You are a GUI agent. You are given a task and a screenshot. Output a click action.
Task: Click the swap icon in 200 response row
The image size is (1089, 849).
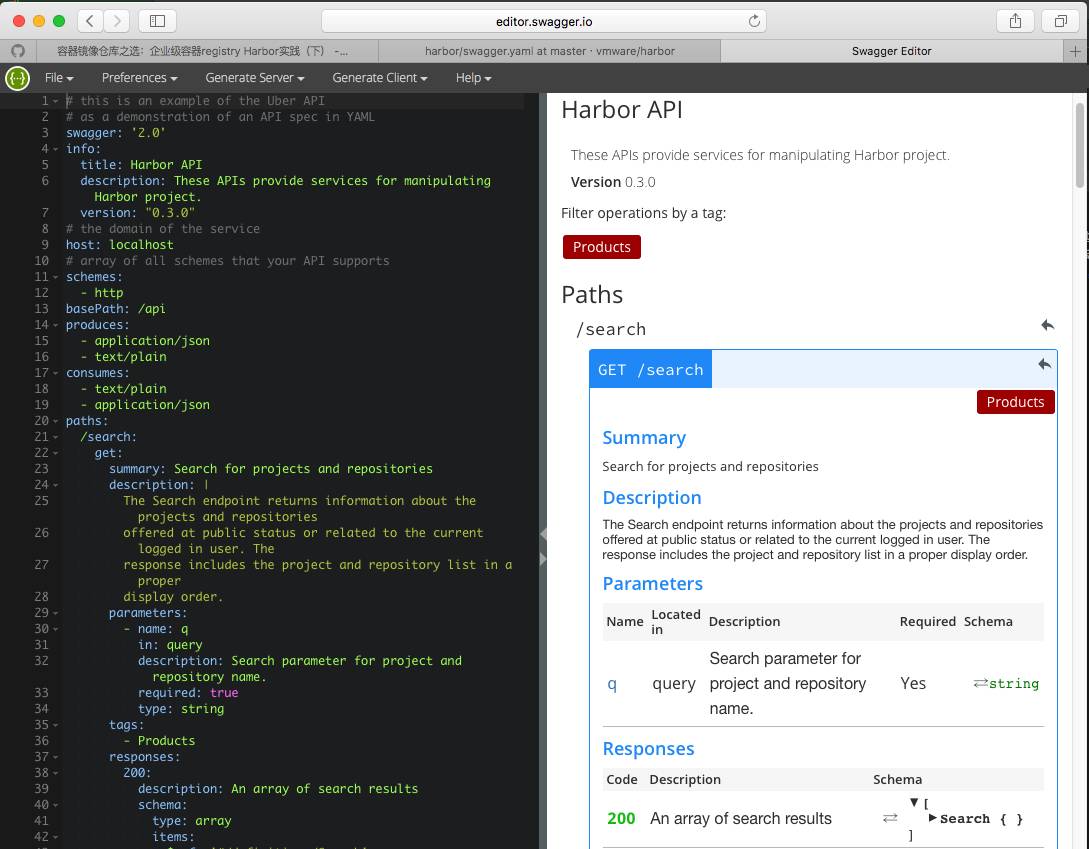pyautogui.click(x=890, y=818)
